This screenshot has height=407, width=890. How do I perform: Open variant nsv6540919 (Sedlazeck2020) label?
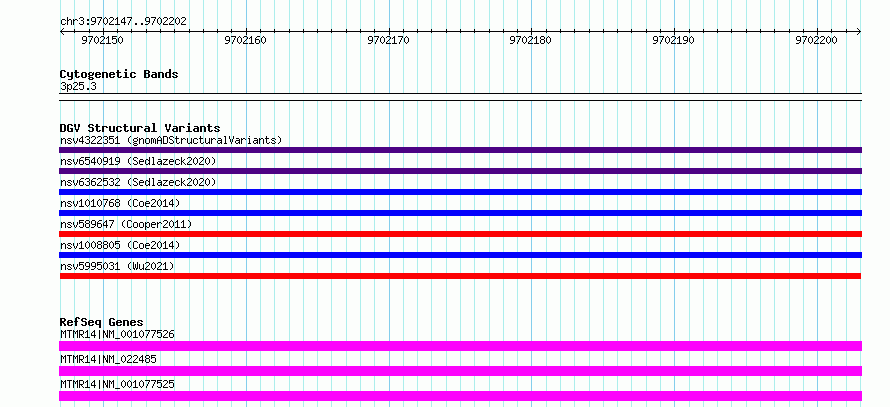[x=138, y=161]
